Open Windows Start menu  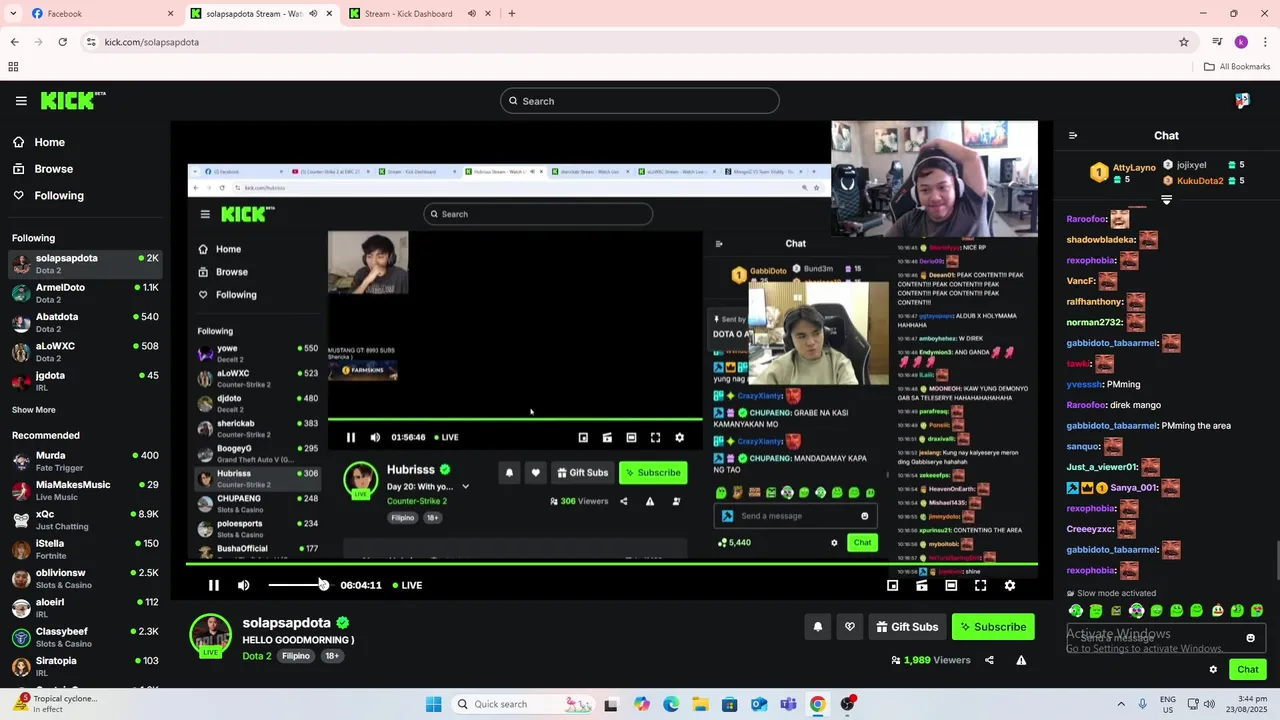(x=433, y=704)
